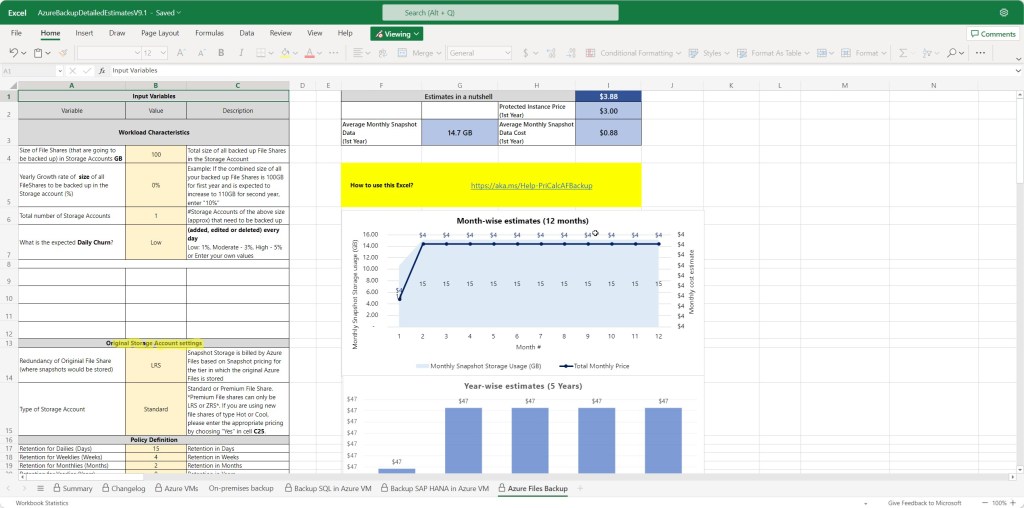
Task: Open the all sheets list icon
Action: (x=41, y=488)
